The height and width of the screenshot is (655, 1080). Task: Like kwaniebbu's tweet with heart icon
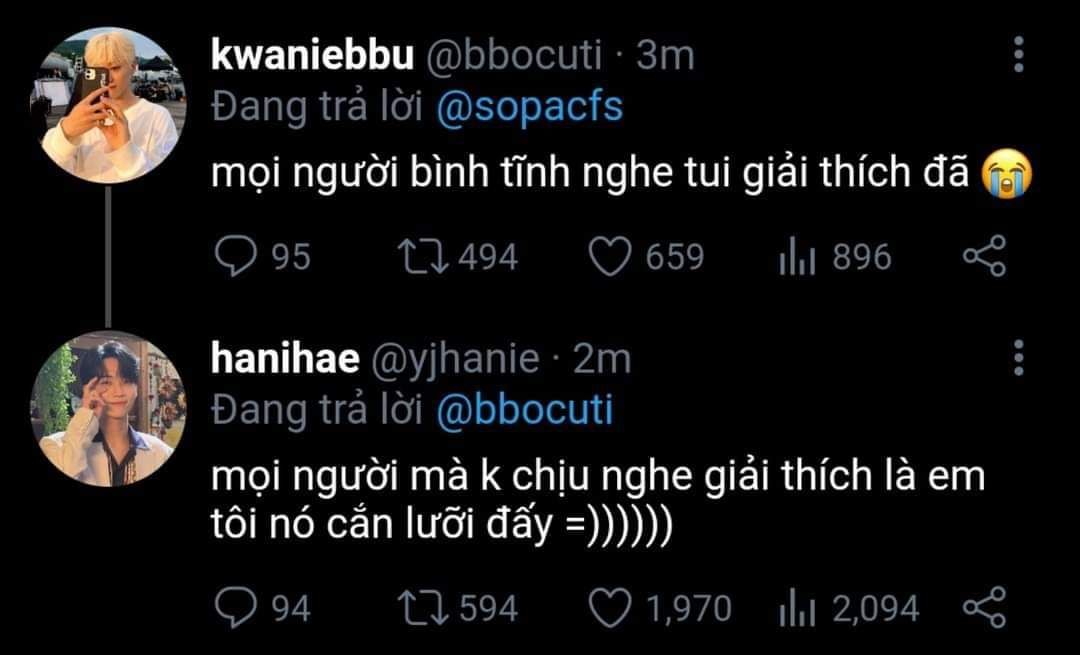607,258
